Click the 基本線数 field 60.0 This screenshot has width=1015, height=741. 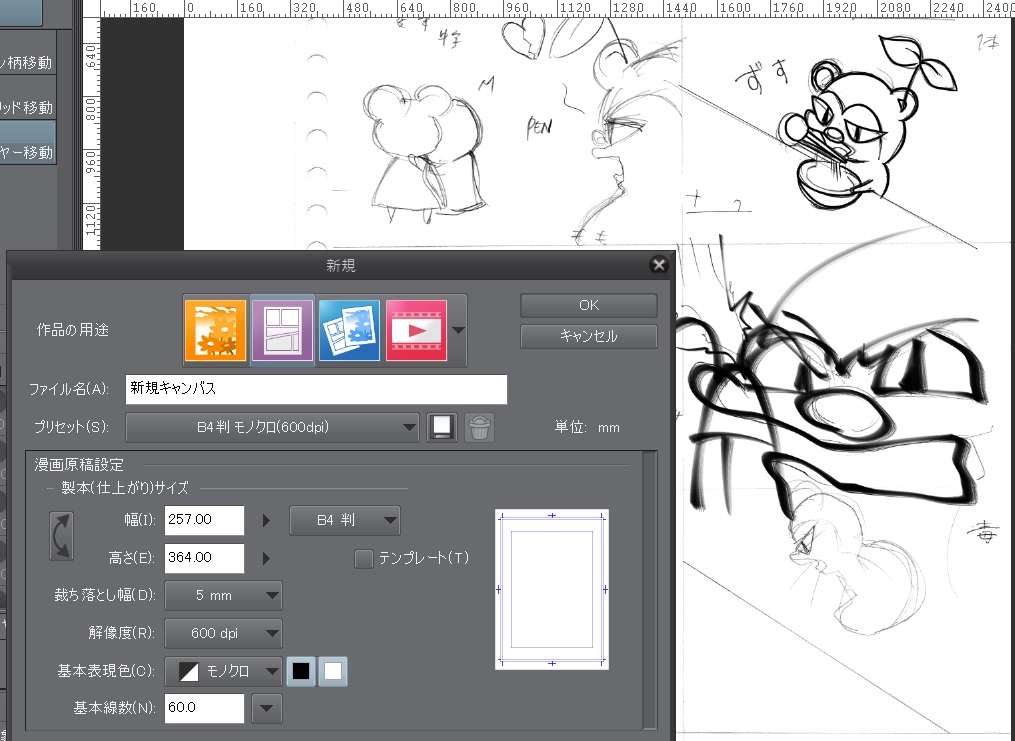click(204, 708)
